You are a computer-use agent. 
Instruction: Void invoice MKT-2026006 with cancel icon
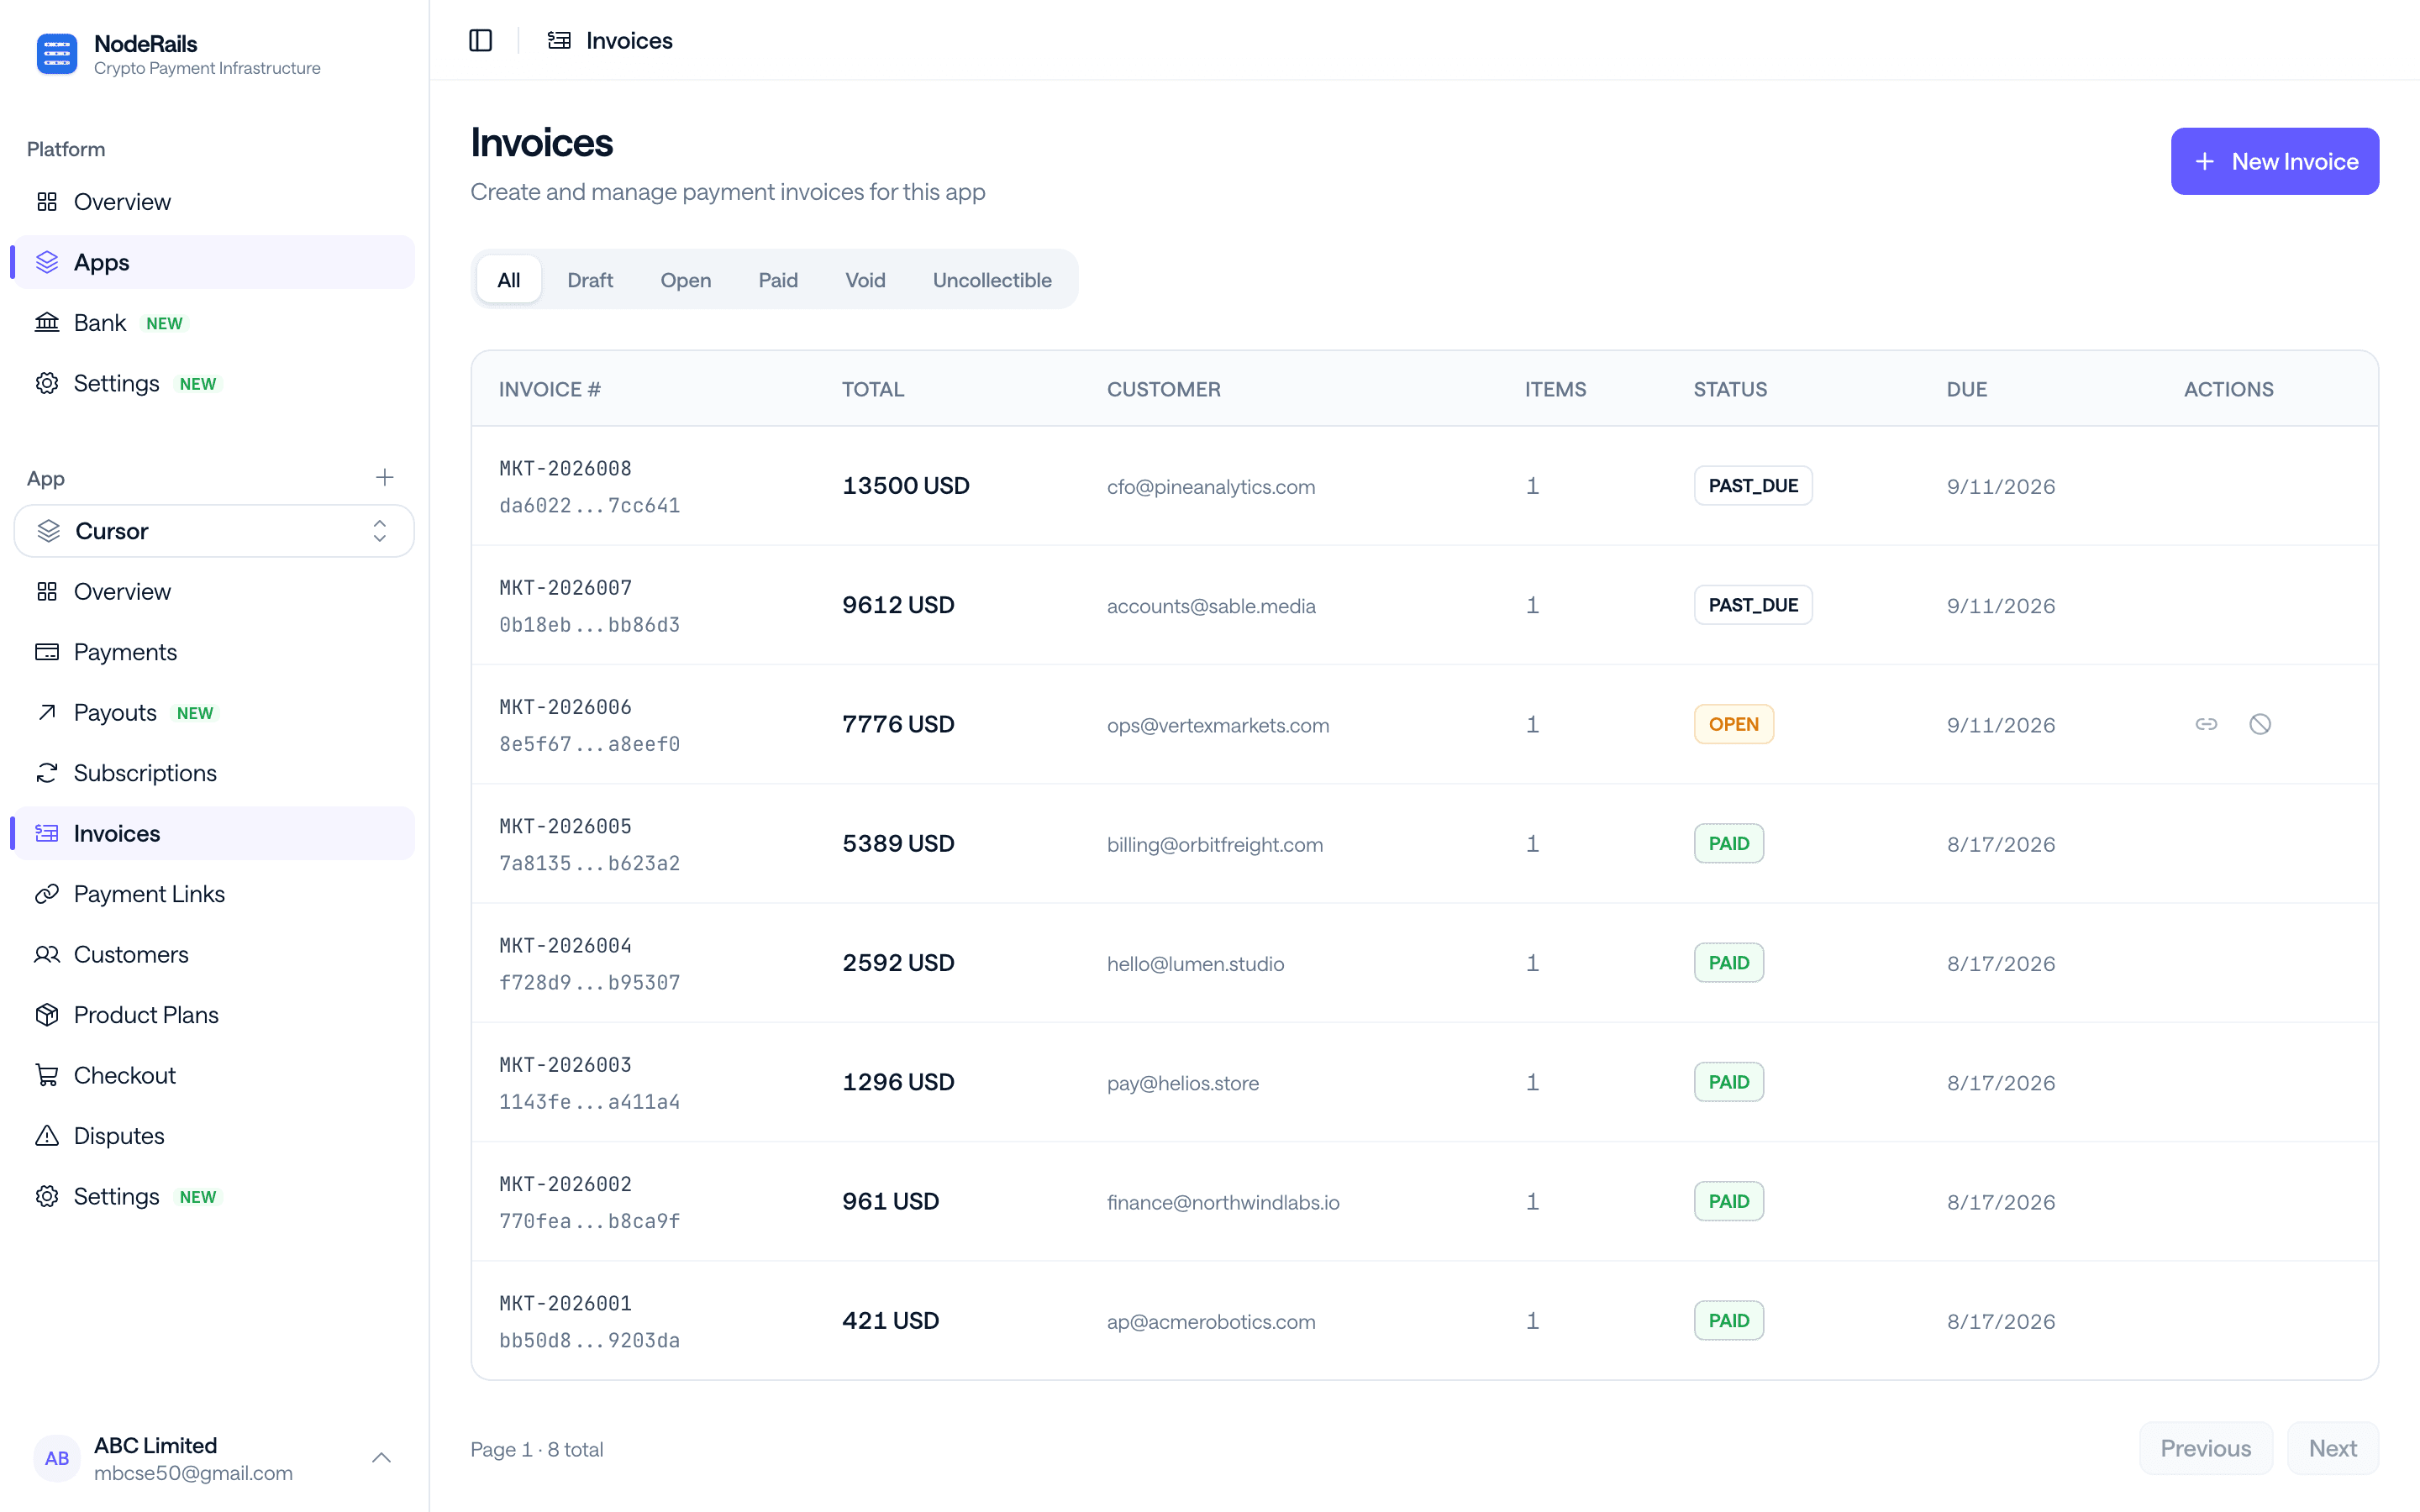click(x=2260, y=724)
